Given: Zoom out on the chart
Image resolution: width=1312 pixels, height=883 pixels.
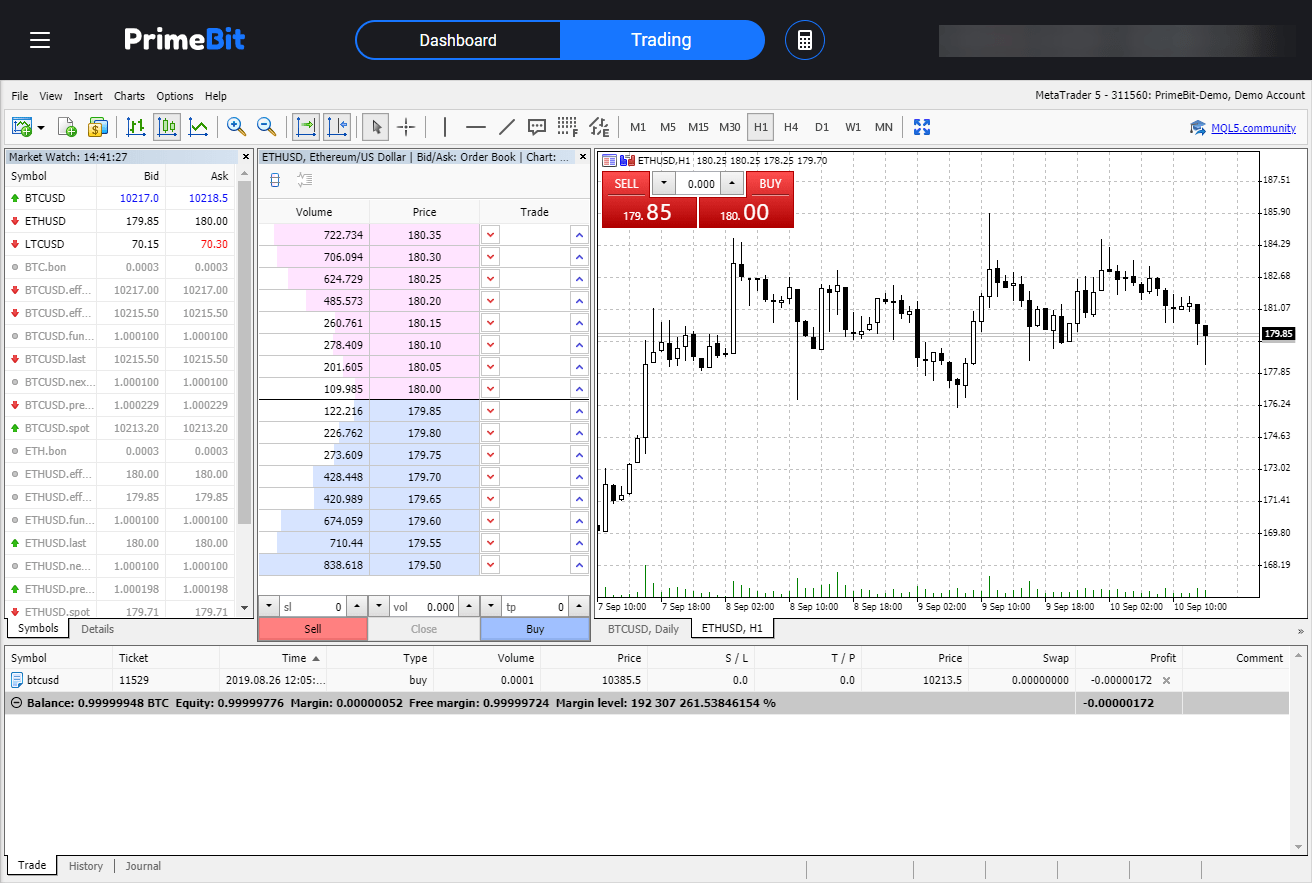Looking at the screenshot, I should (266, 127).
